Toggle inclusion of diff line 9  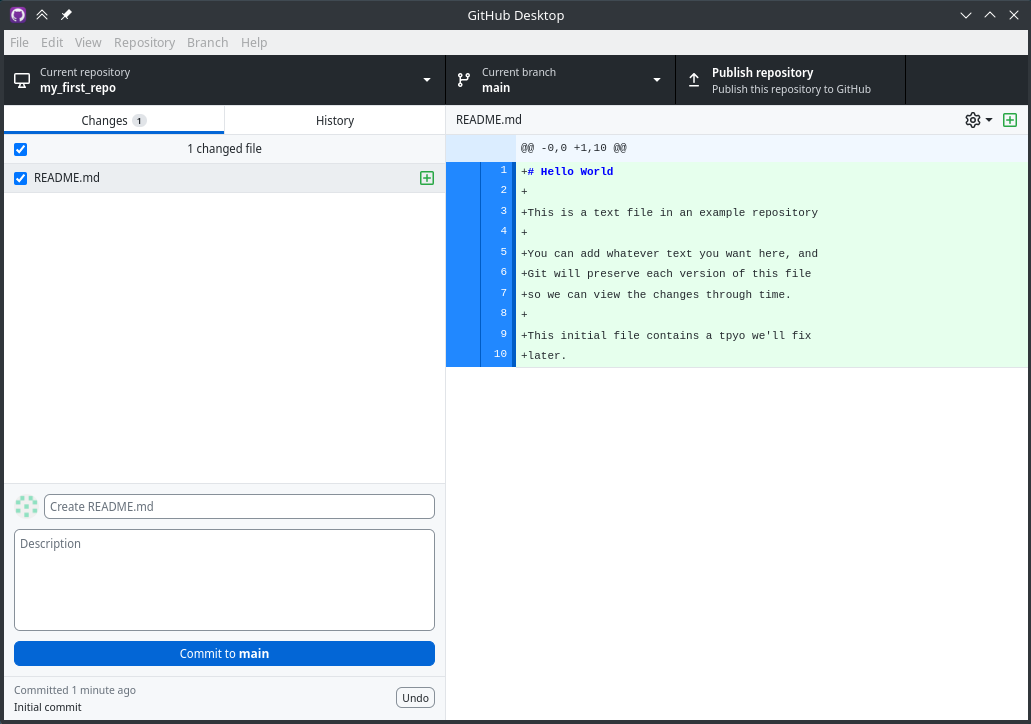pos(481,335)
